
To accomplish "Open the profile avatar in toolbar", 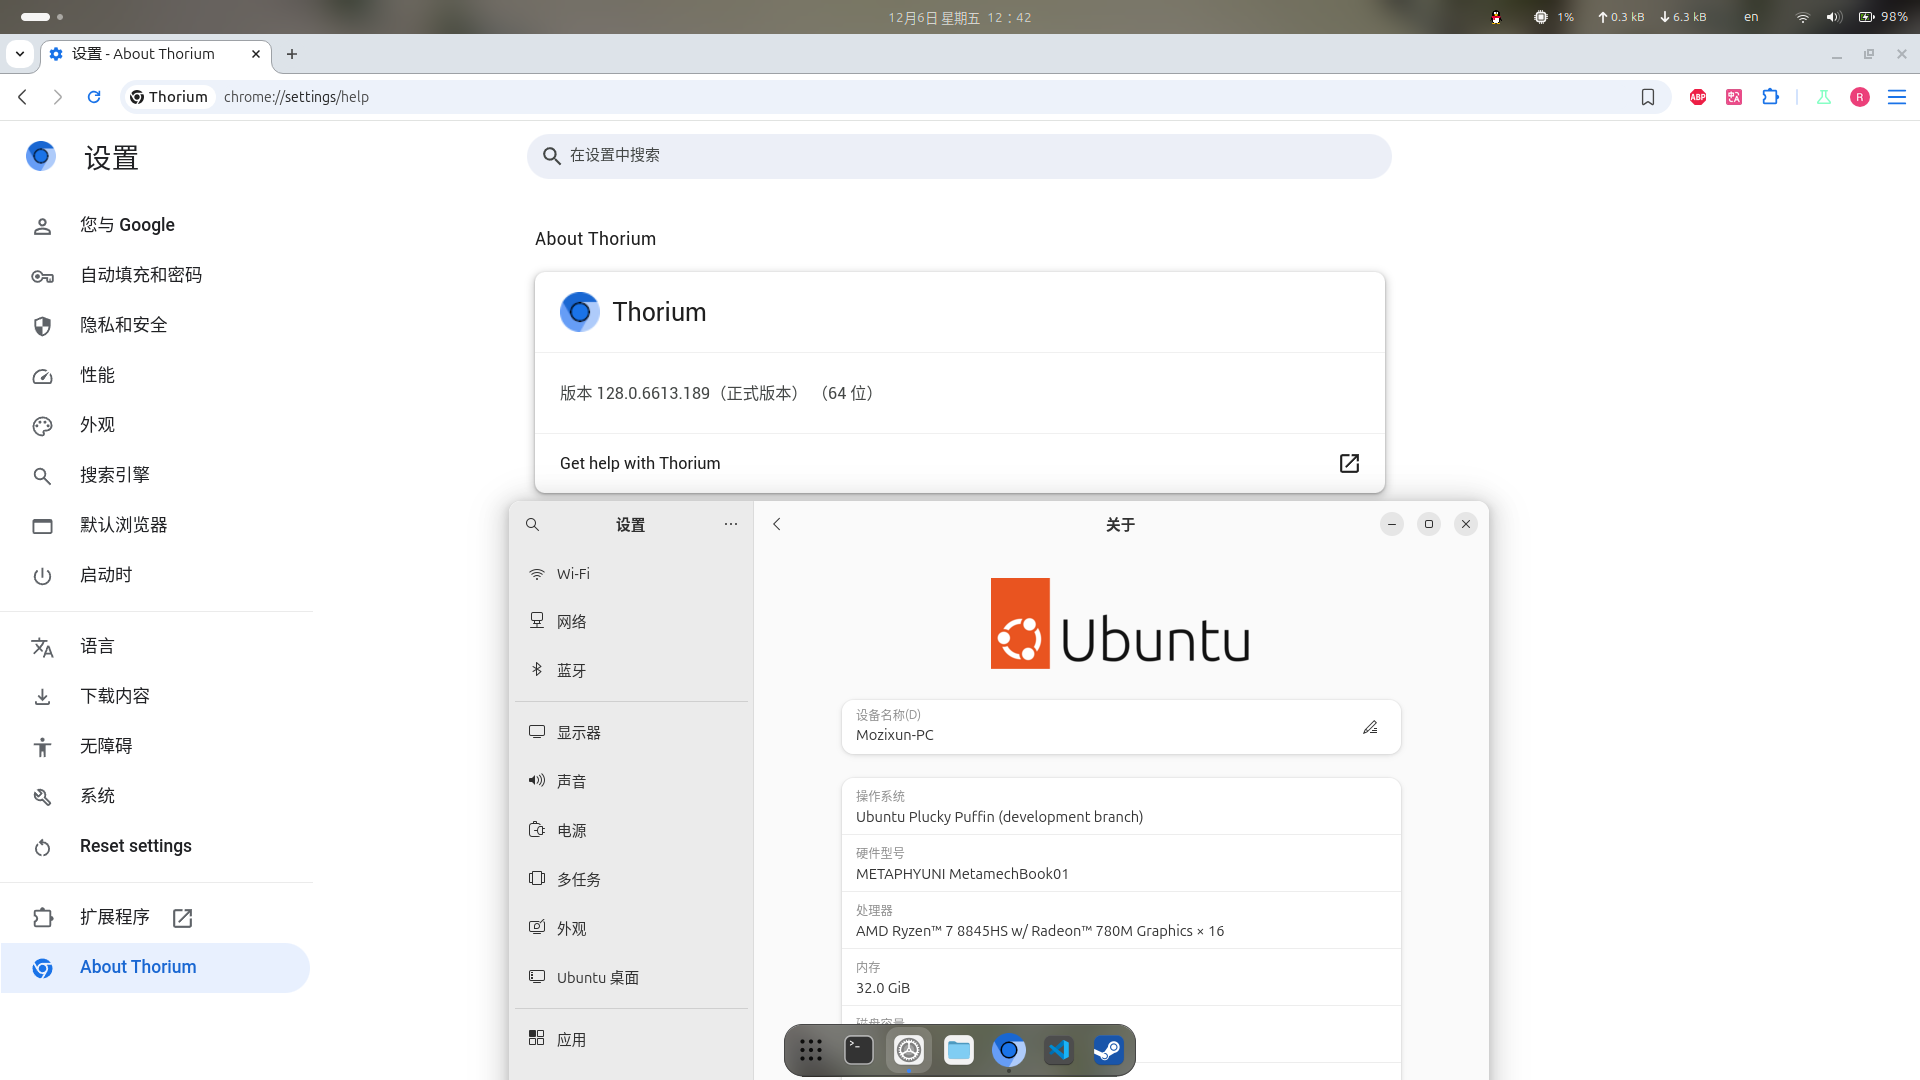I will click(x=1860, y=97).
